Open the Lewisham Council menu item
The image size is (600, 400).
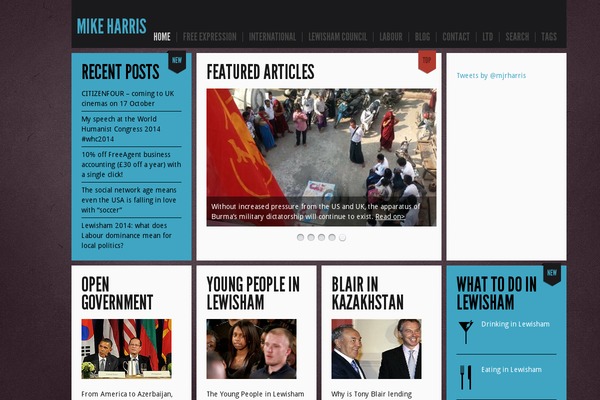point(338,37)
